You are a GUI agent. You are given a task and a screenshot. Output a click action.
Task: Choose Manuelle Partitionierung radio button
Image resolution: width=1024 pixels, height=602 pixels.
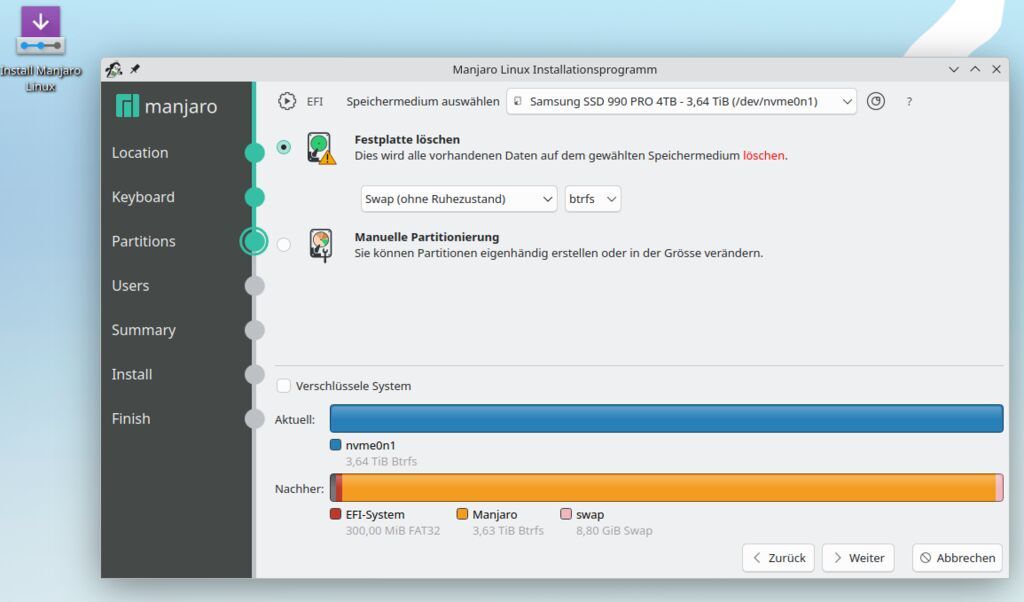pos(284,244)
